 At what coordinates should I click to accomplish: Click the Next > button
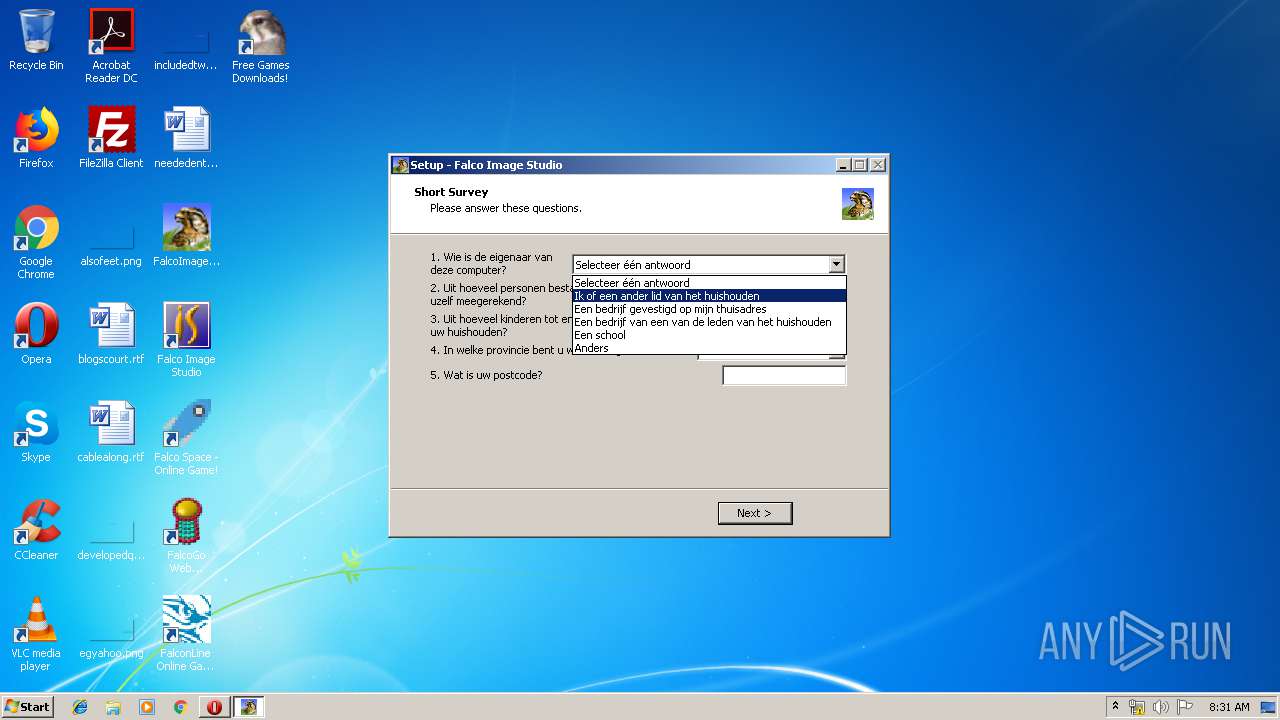coord(755,513)
